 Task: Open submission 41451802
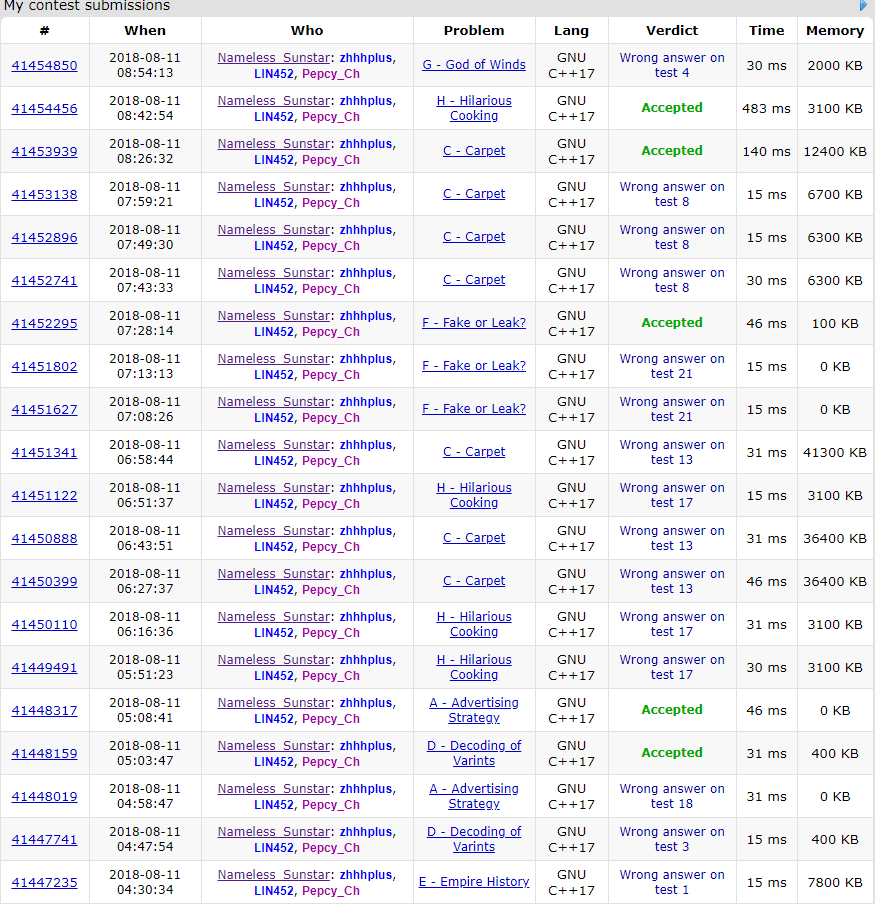click(x=44, y=367)
